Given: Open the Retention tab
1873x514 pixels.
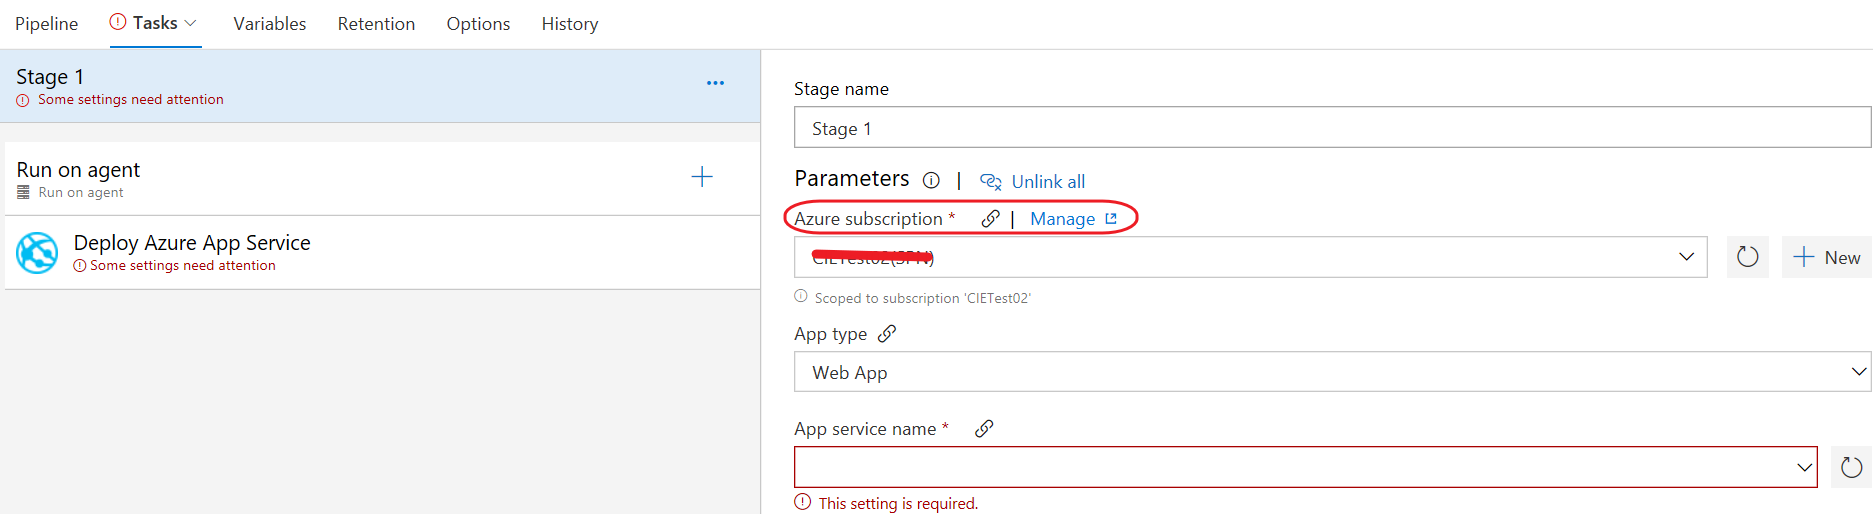Looking at the screenshot, I should pyautogui.click(x=376, y=24).
